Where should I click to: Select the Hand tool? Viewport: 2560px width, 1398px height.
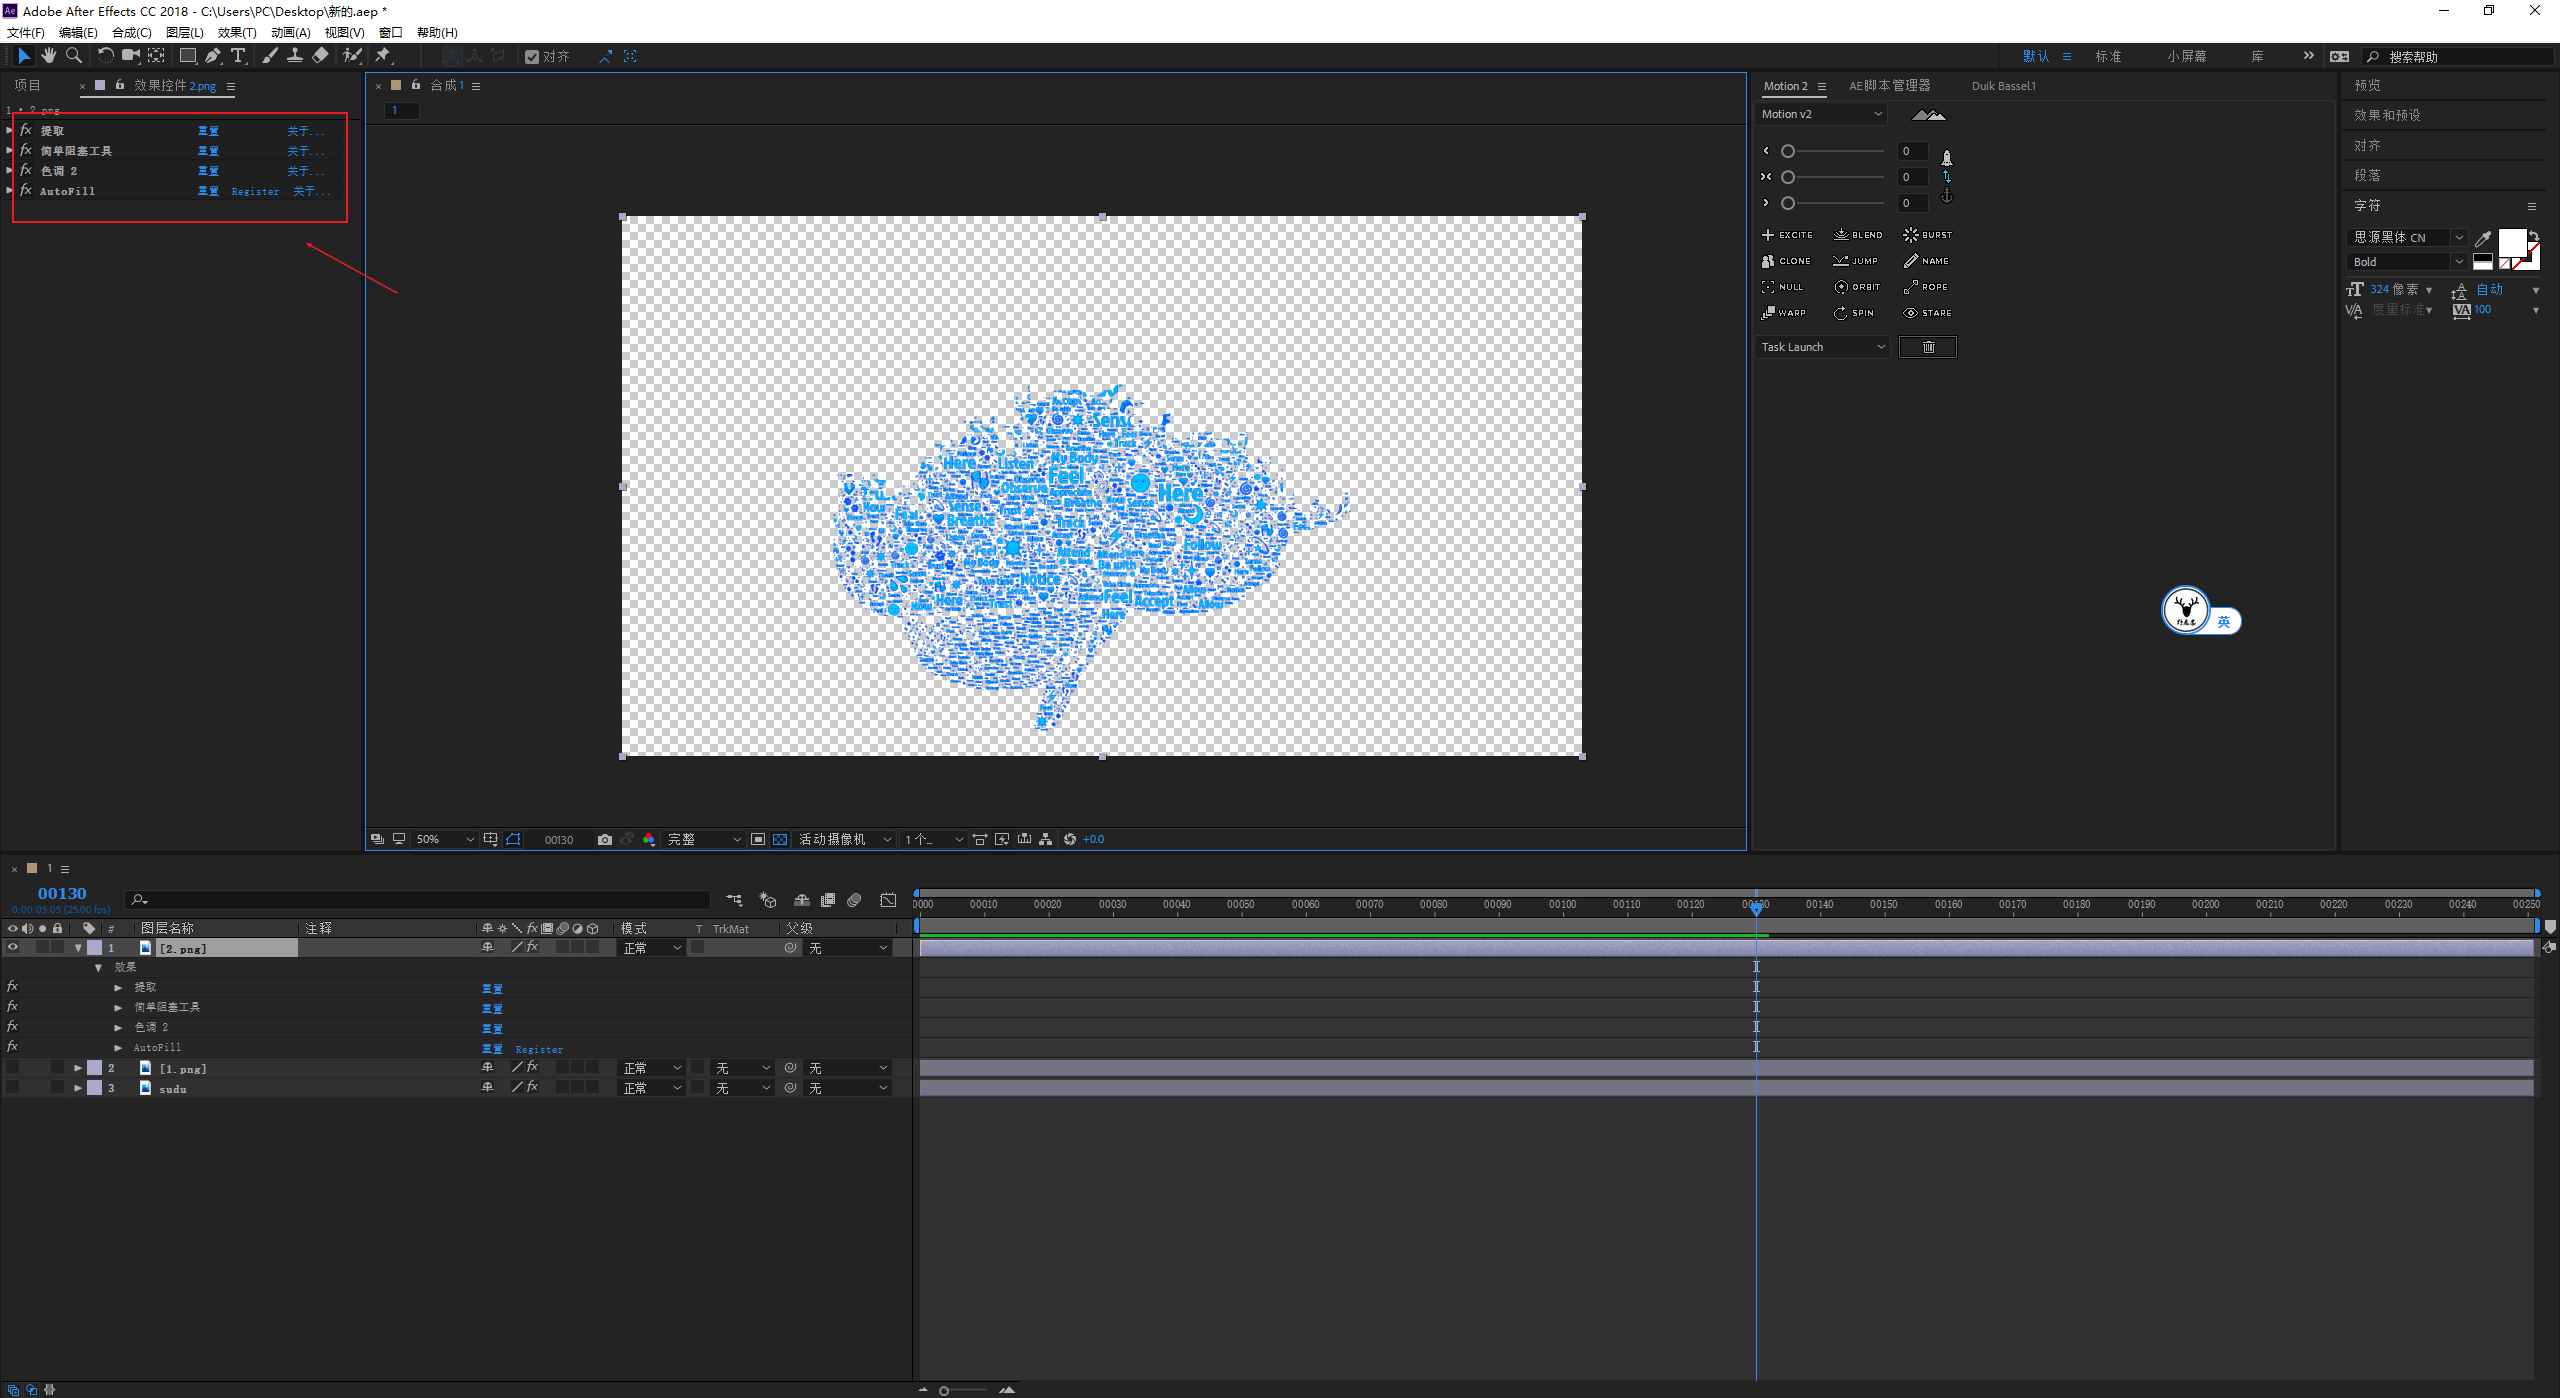[x=48, y=56]
